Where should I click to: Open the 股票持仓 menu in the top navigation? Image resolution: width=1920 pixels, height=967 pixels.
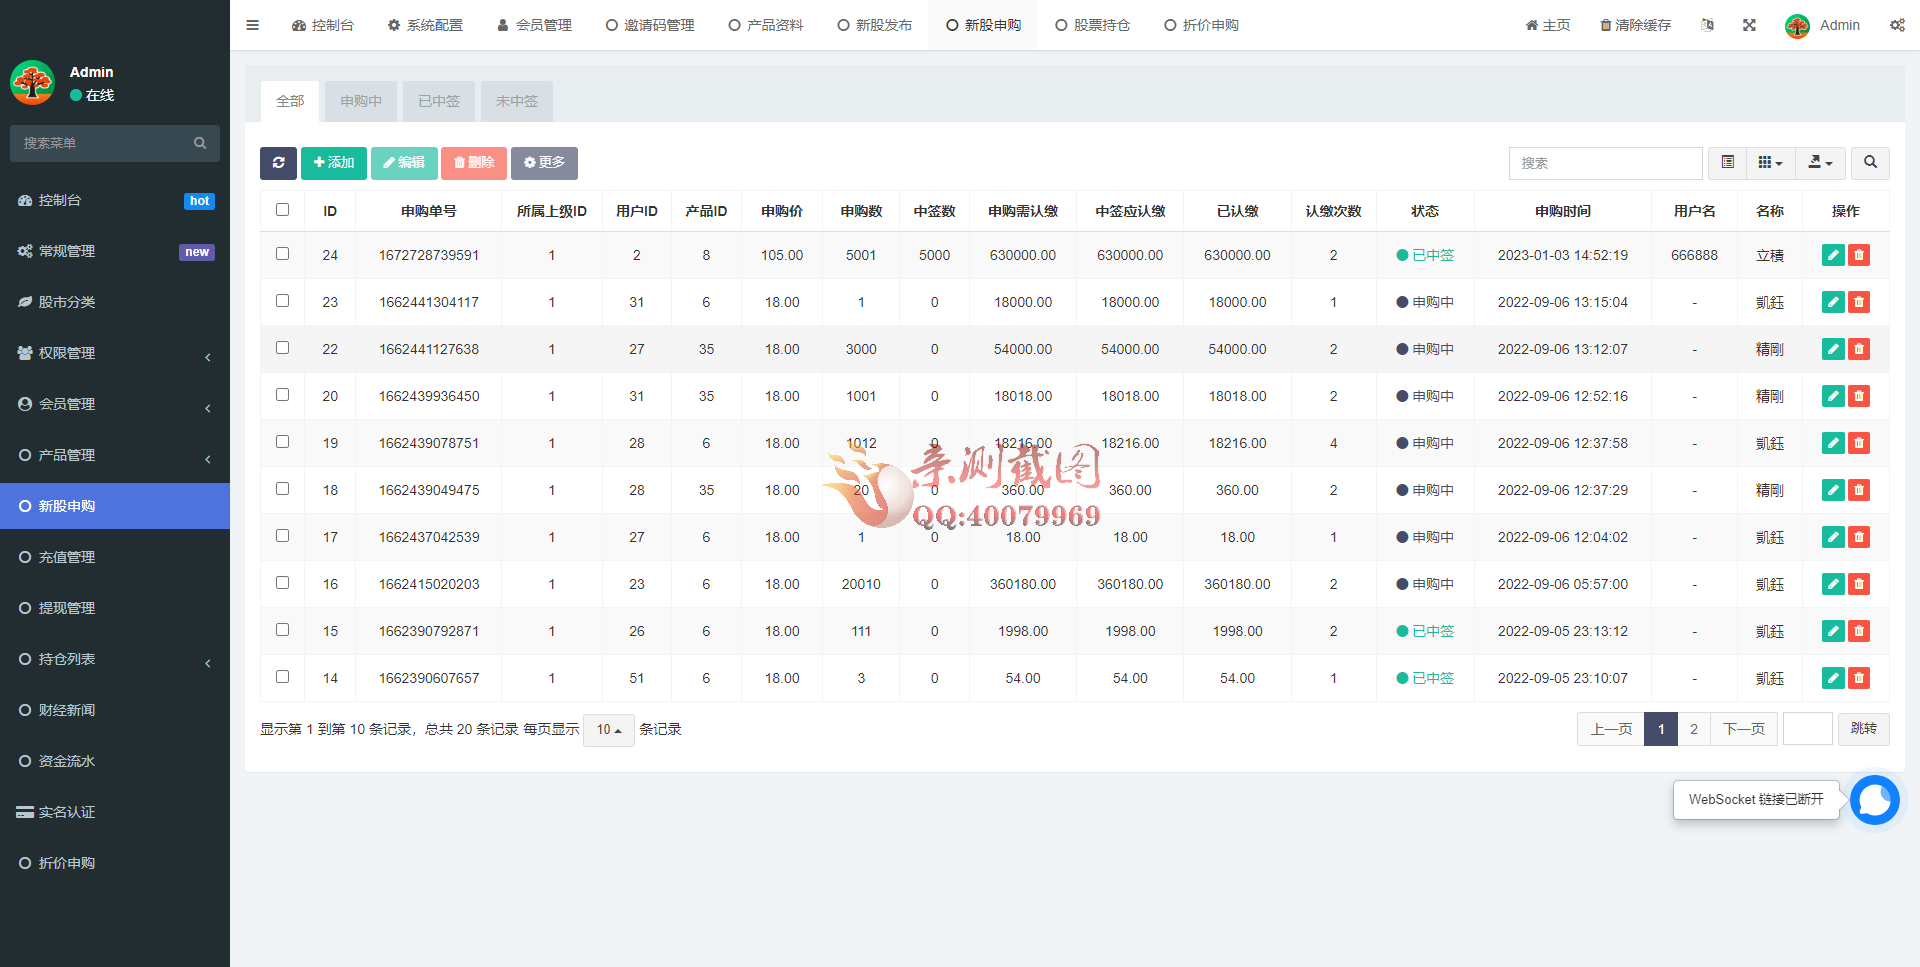click(1092, 25)
